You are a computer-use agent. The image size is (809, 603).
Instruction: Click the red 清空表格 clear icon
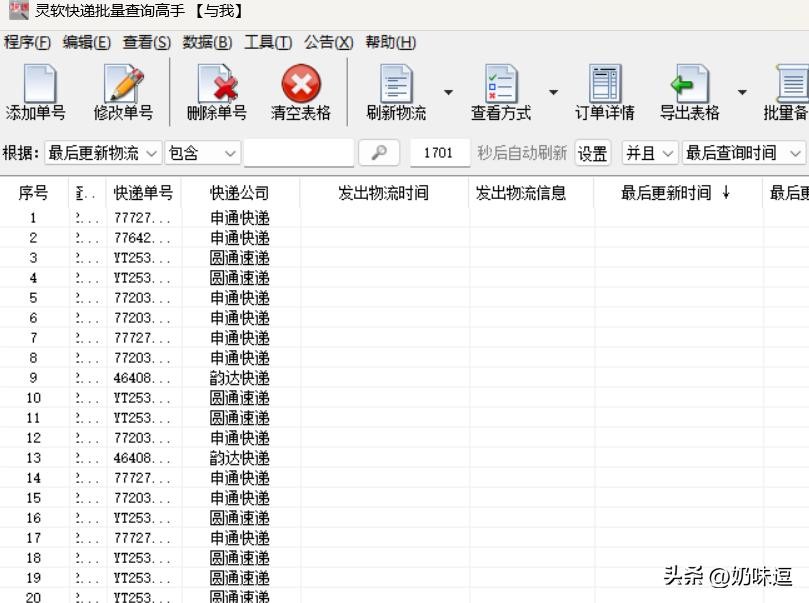300,85
